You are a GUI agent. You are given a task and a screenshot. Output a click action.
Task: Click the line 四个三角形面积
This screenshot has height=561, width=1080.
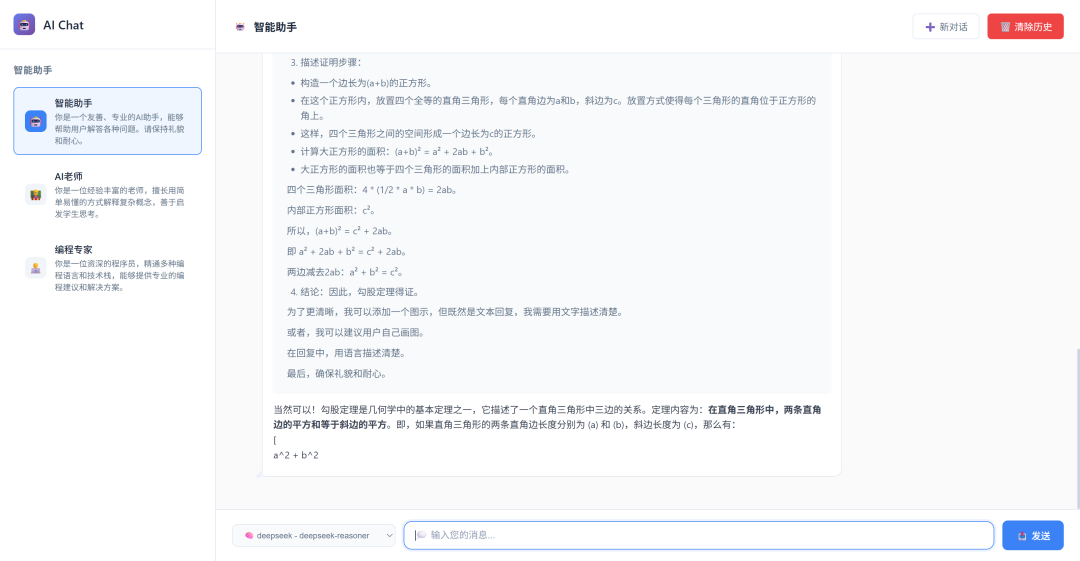(x=372, y=190)
